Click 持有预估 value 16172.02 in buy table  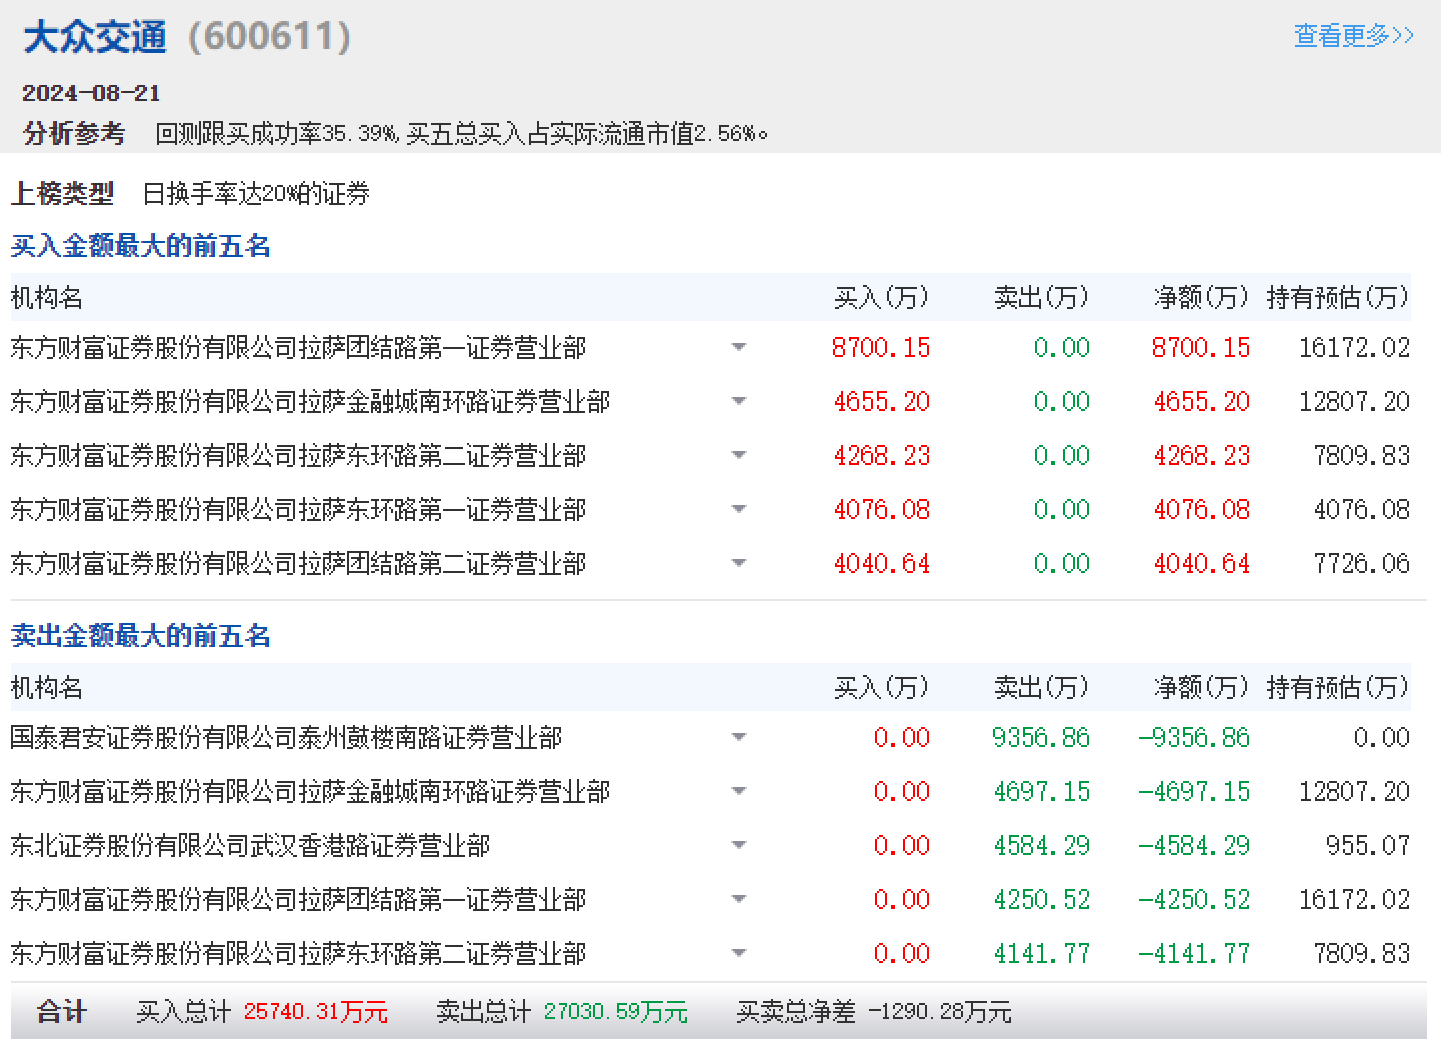point(1354,348)
